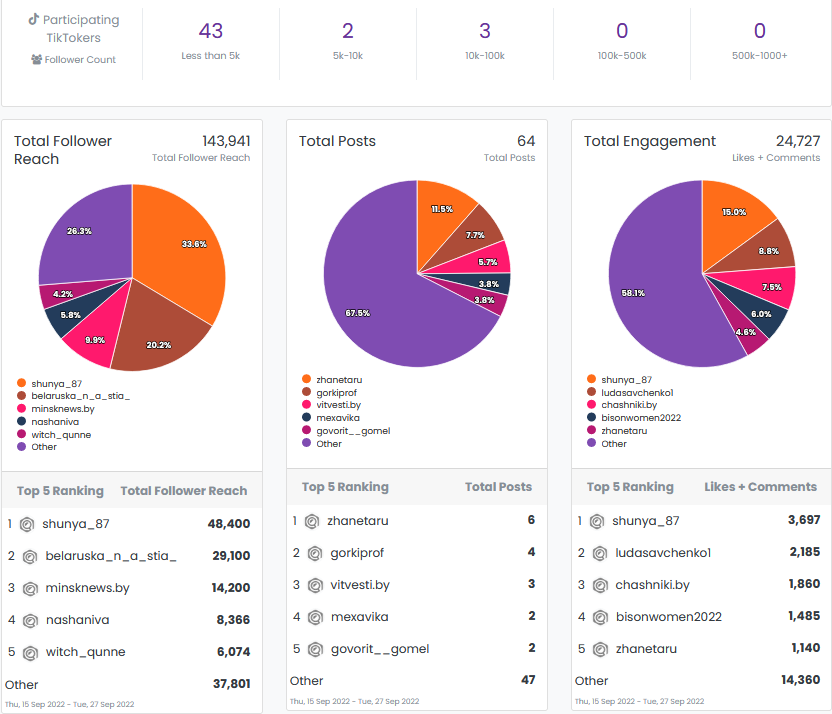The image size is (832, 714).
Task: Click profile icon next to shunya_87 in Follower Reach
Action: pos(28,524)
